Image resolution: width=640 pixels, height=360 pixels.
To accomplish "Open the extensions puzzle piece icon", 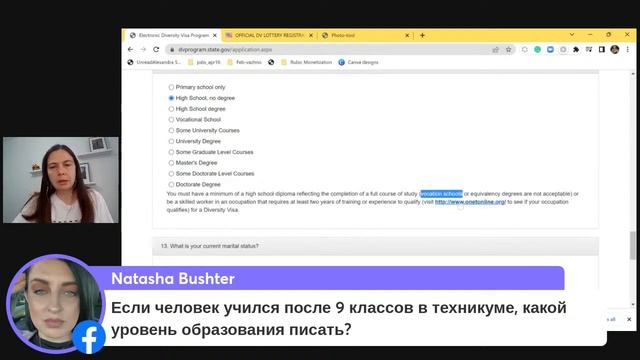I will point(576,50).
